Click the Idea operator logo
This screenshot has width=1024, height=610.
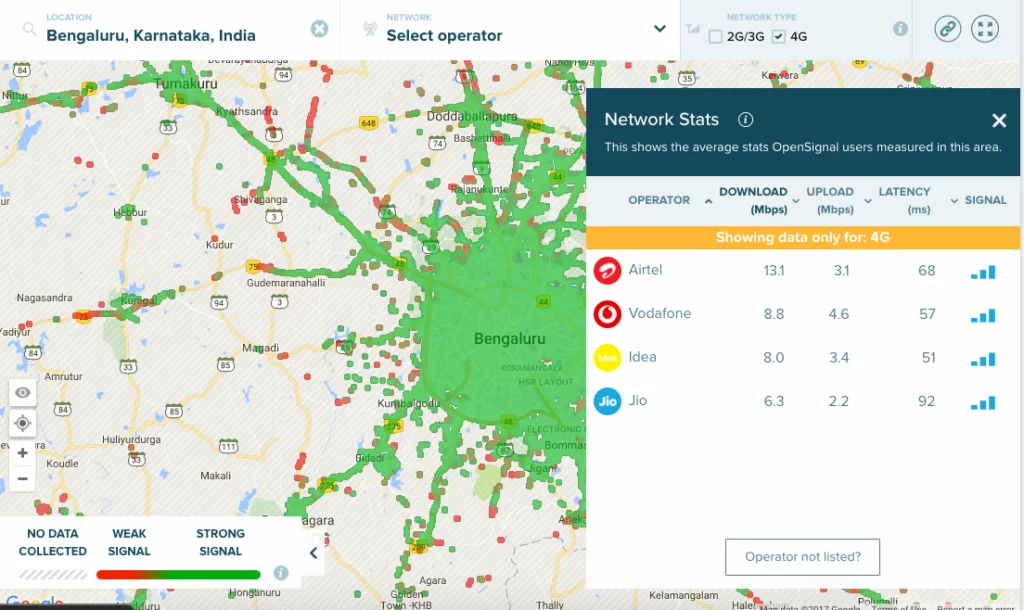607,358
